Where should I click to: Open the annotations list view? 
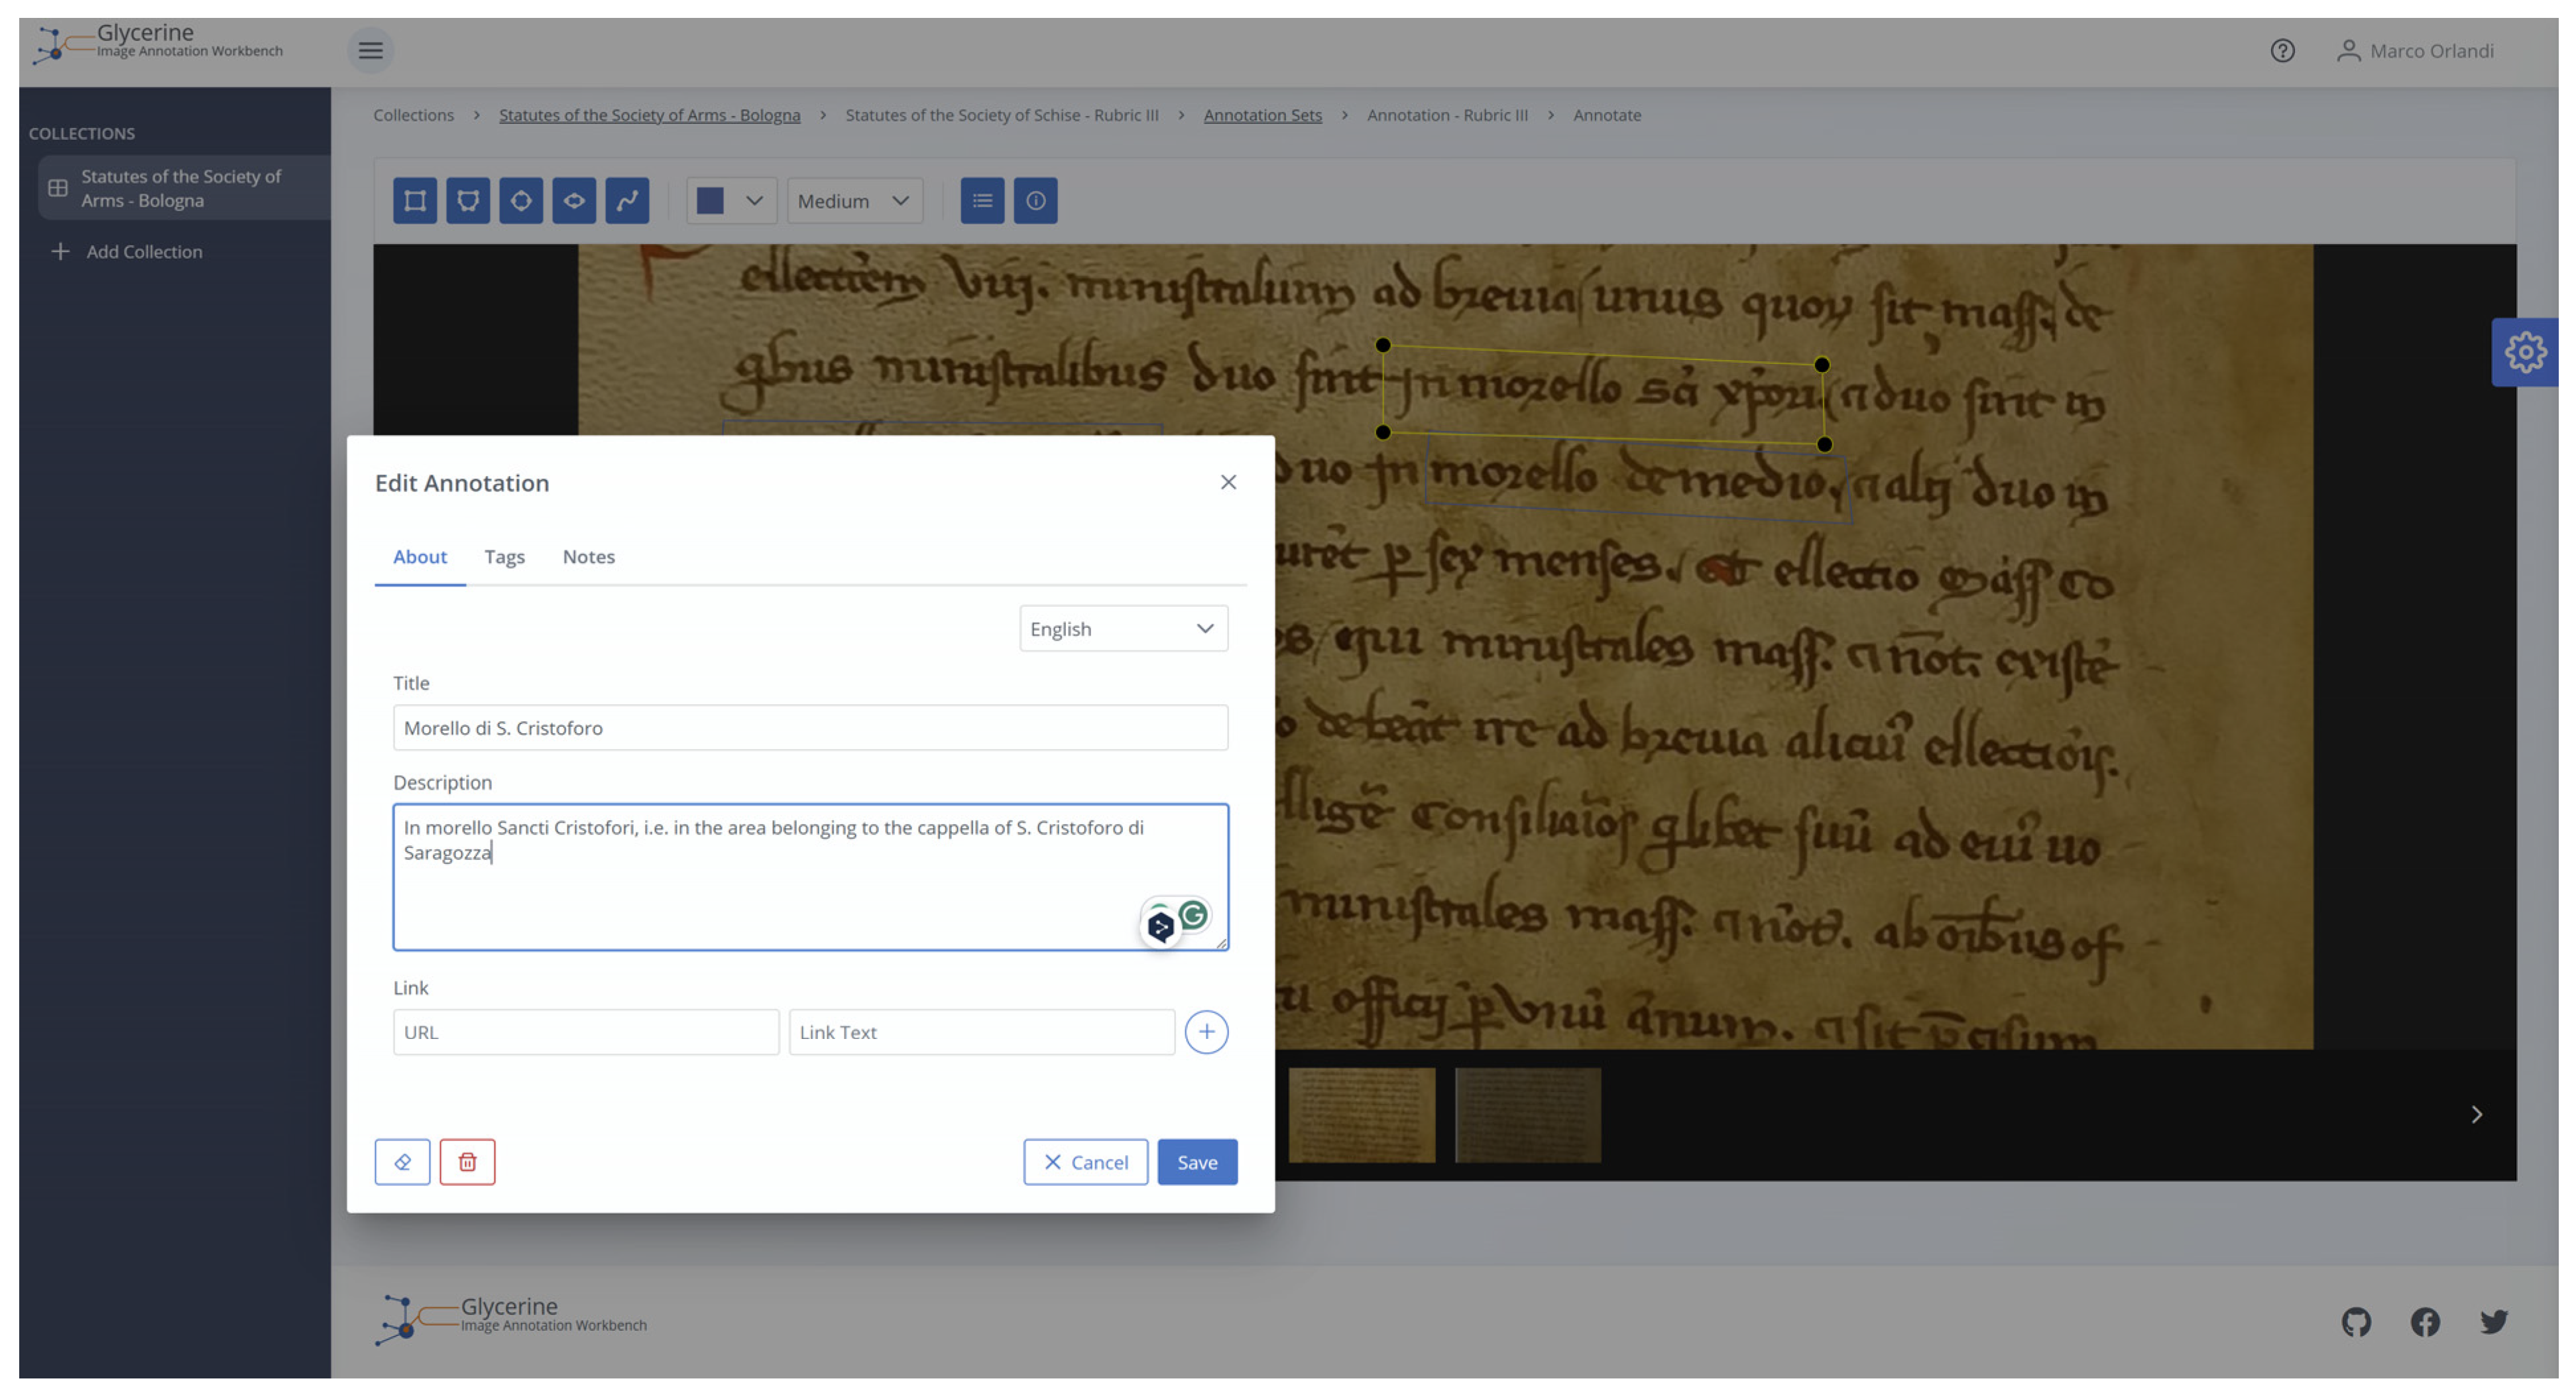click(x=982, y=201)
